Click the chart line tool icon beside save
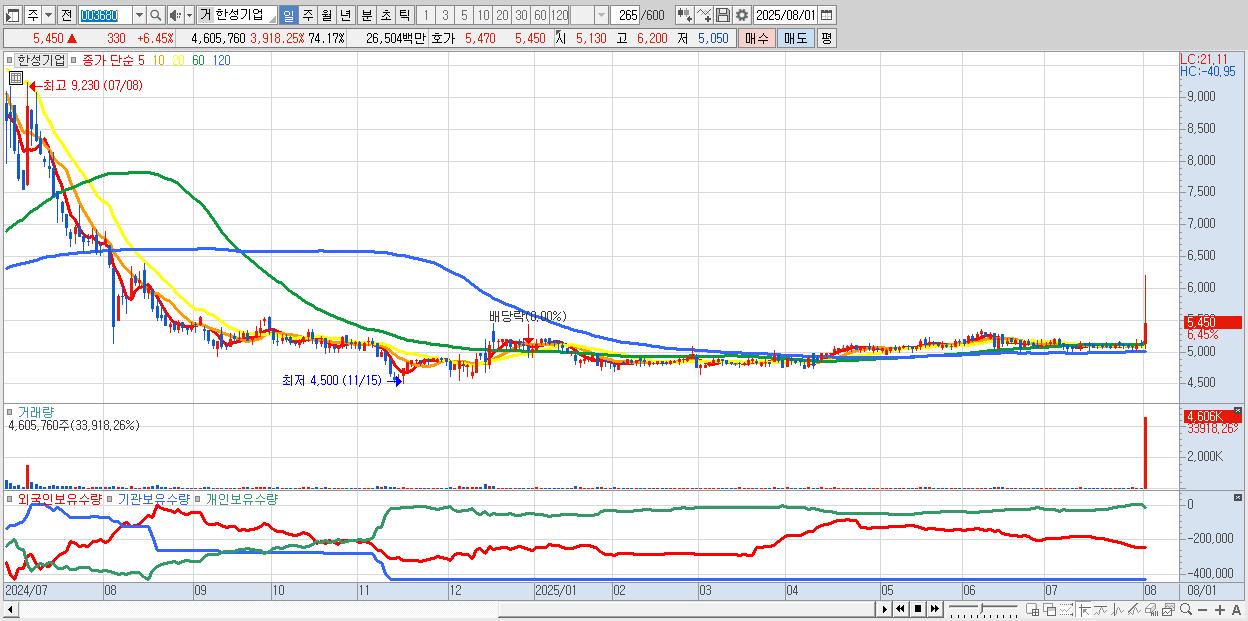1248x621 pixels. (704, 15)
